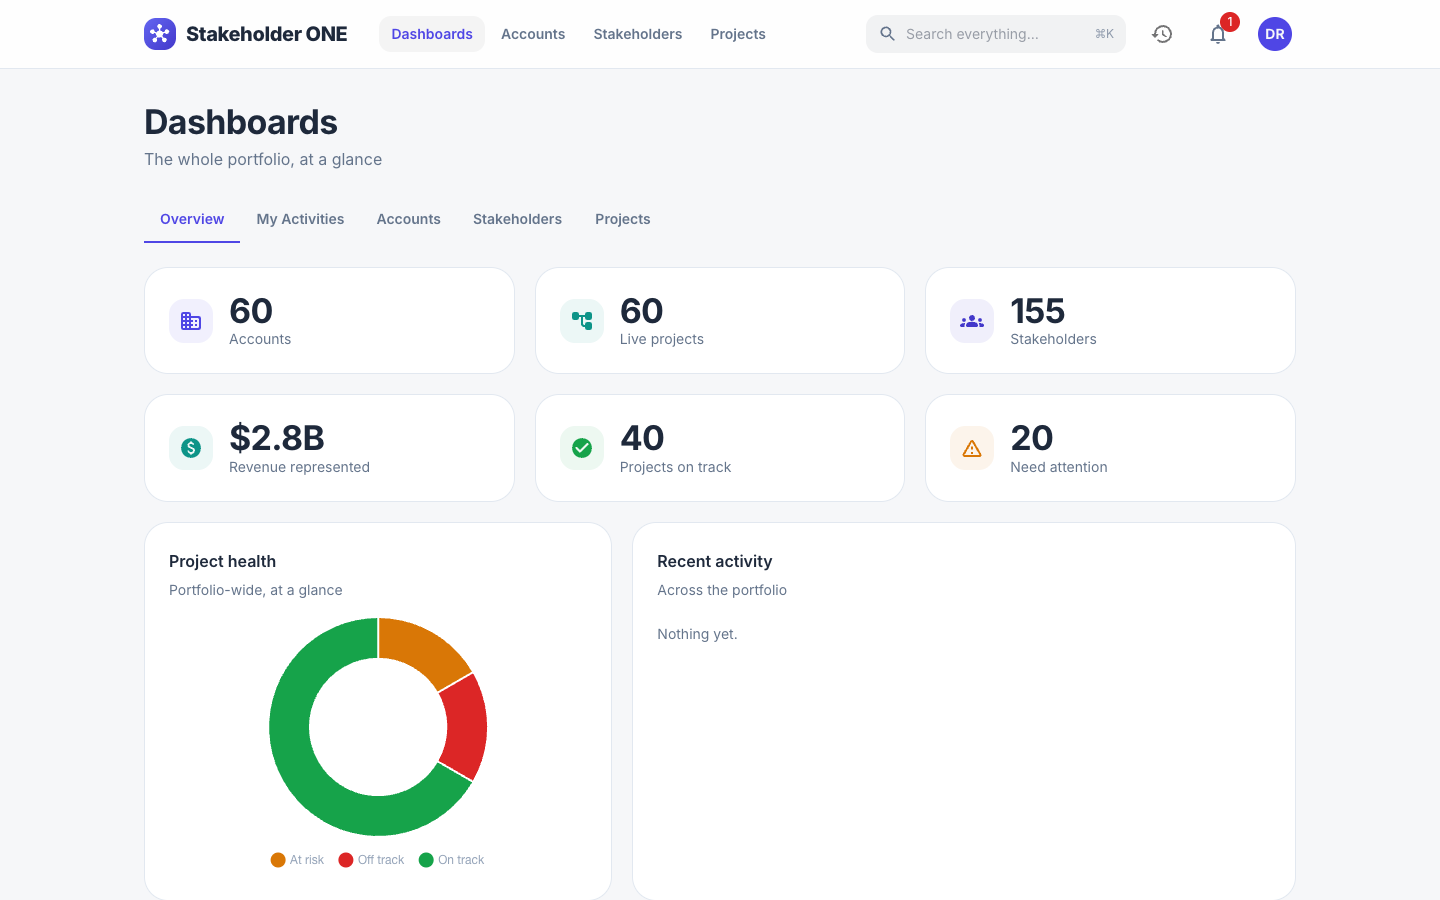Click the Revenue dollar icon
The height and width of the screenshot is (900, 1440).
point(191,448)
